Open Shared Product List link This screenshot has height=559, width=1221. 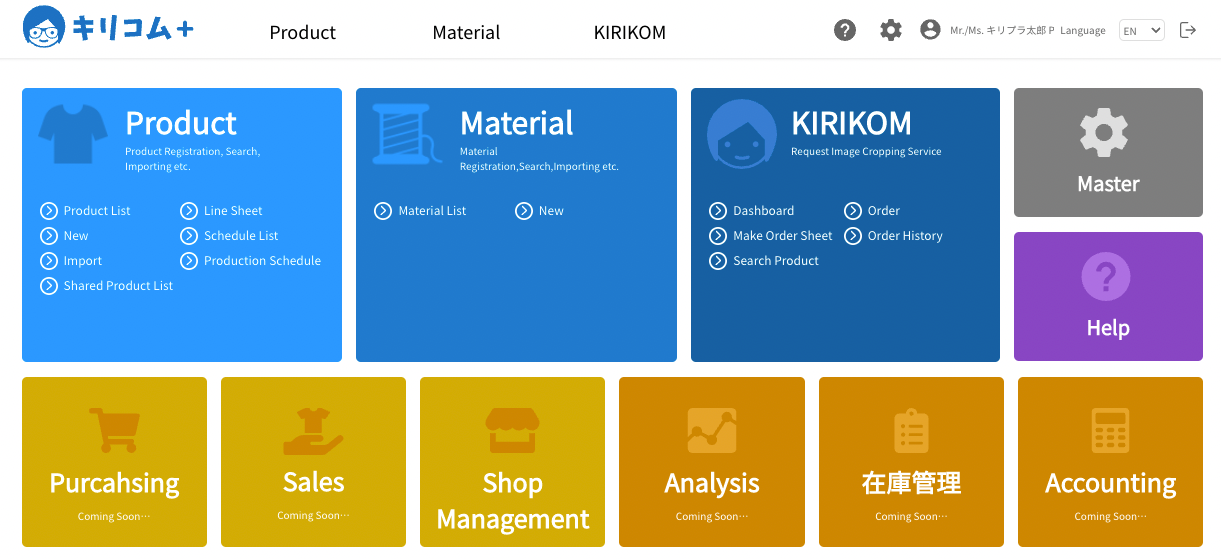tap(118, 286)
